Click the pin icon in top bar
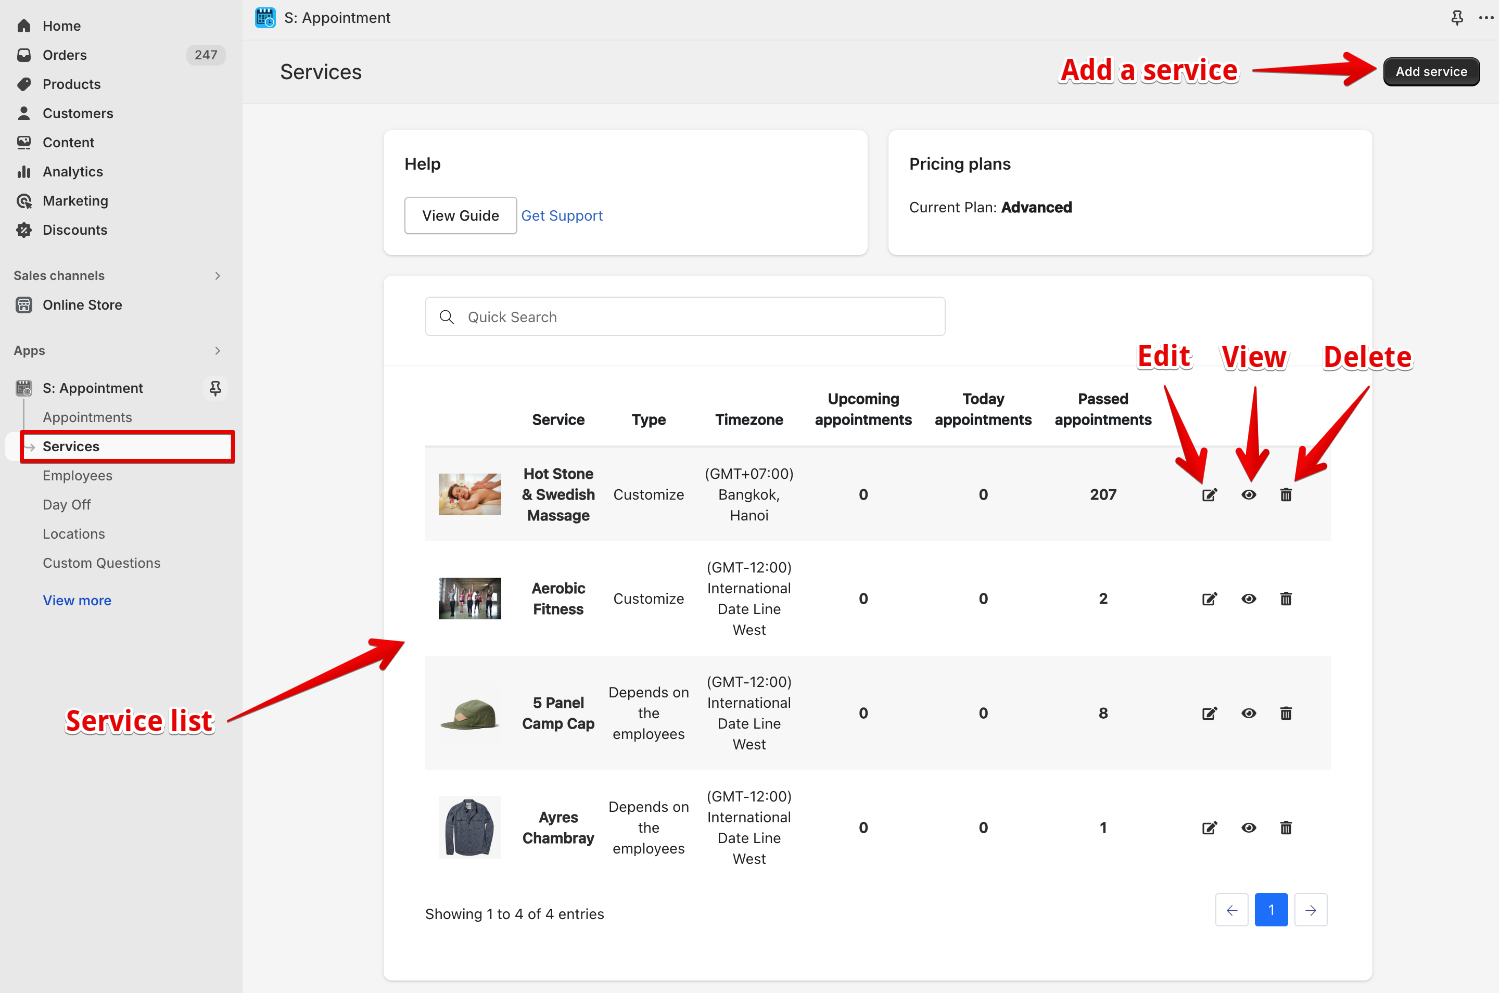 click(1457, 18)
